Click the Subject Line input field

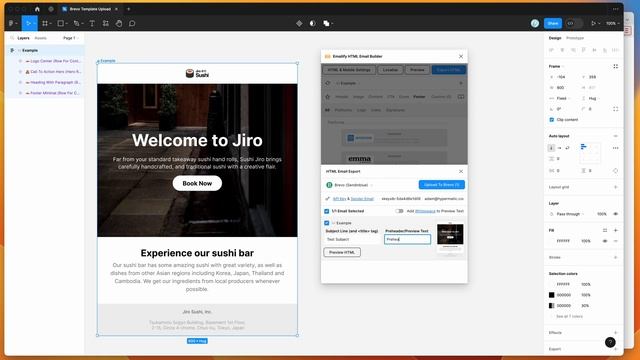click(x=352, y=240)
